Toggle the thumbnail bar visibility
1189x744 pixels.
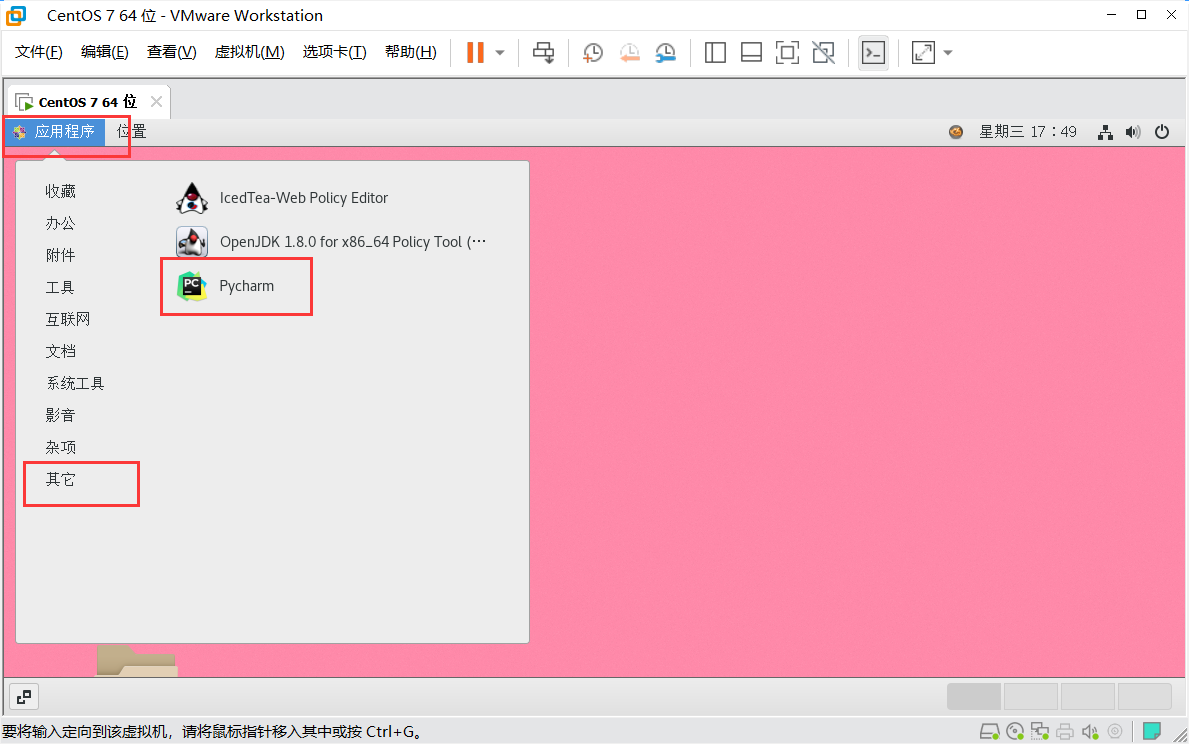(751, 52)
